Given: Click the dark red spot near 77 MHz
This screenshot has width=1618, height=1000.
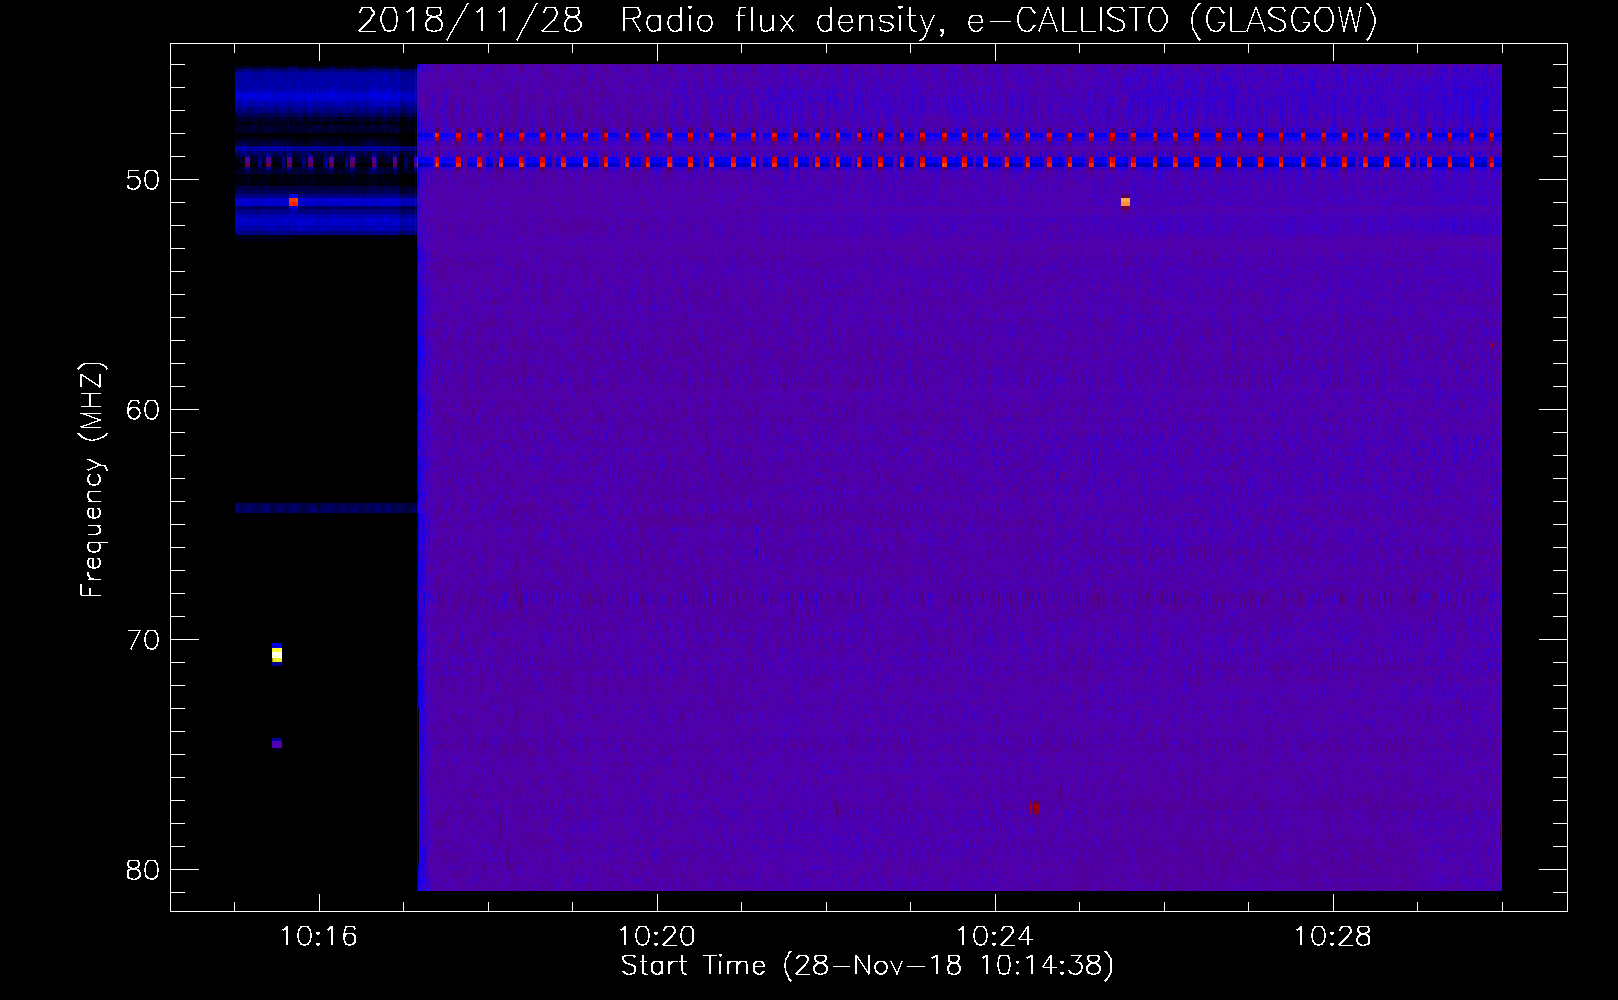Looking at the screenshot, I should 1034,808.
